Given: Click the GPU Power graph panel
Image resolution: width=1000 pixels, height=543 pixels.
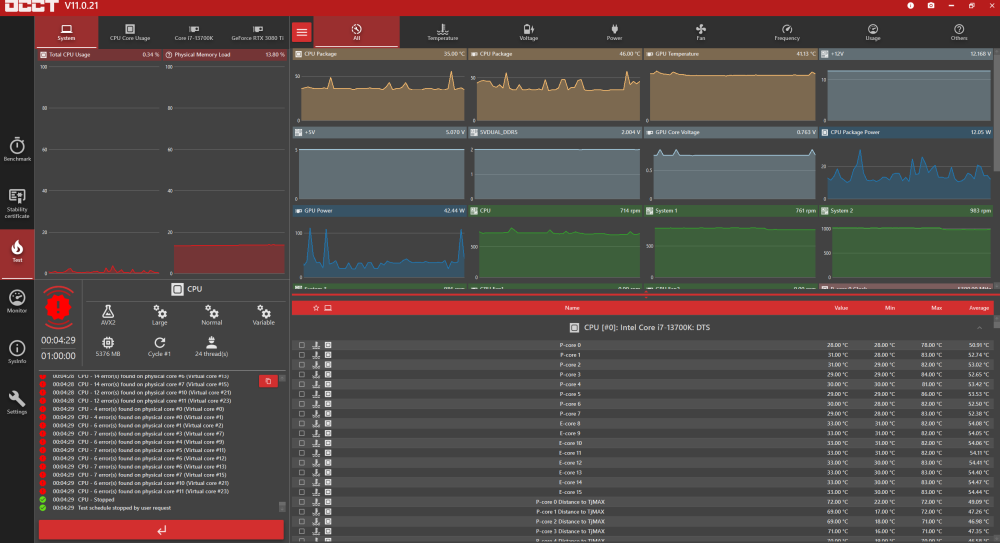Looking at the screenshot, I should (379, 243).
